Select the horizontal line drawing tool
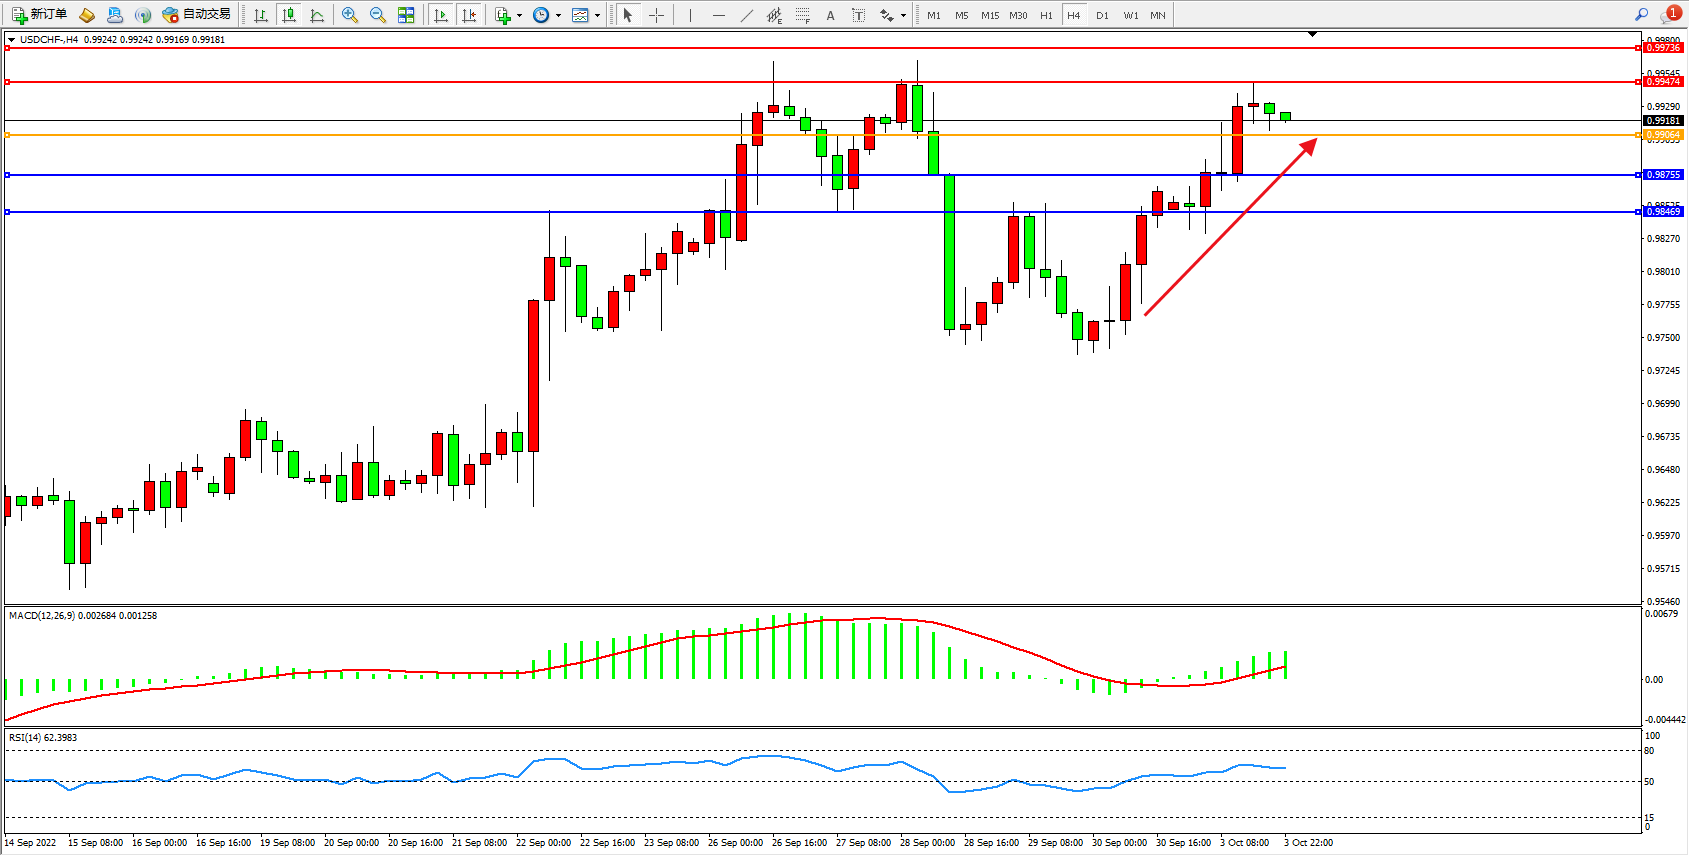This screenshot has width=1689, height=856. coord(719,15)
